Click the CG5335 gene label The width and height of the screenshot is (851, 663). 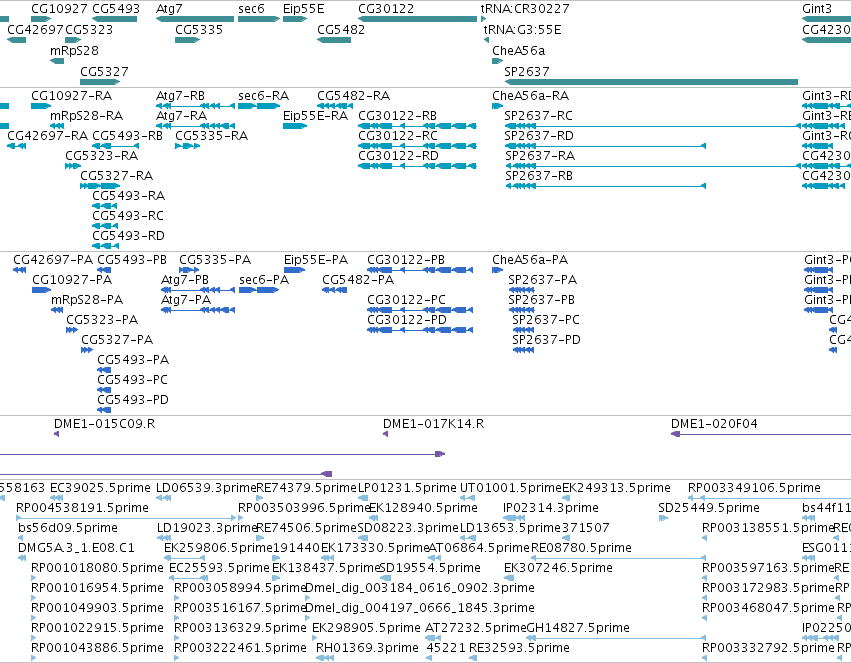coord(199,30)
